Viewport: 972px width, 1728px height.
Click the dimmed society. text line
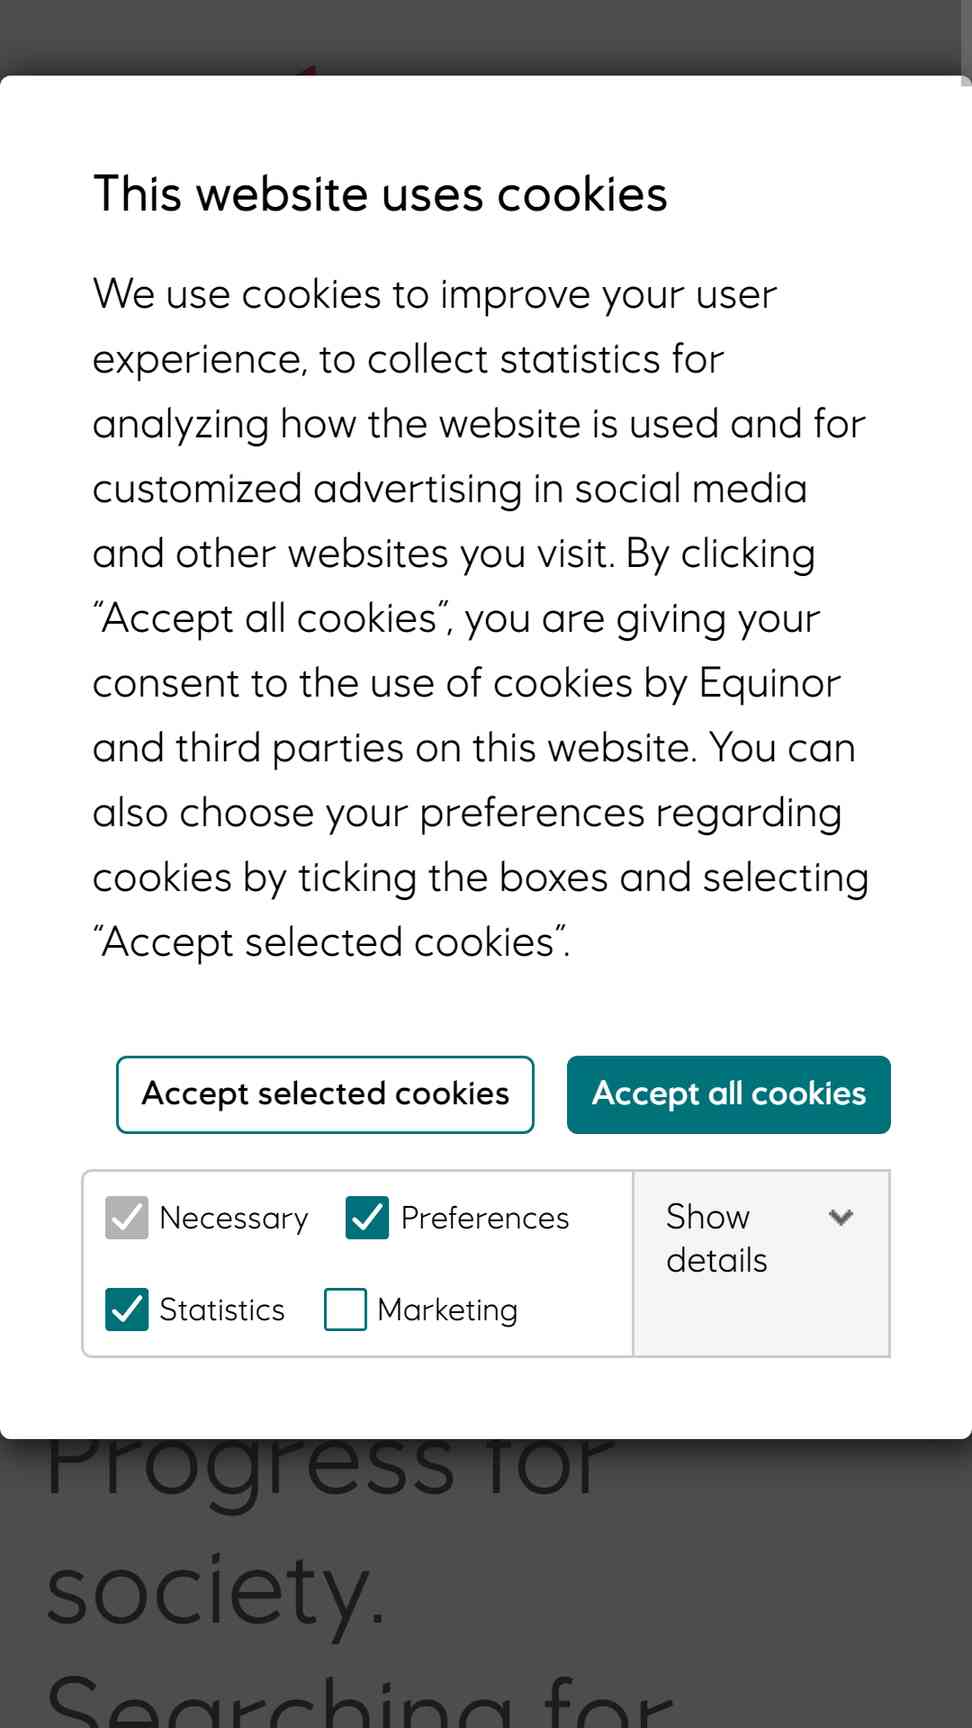(x=216, y=1590)
